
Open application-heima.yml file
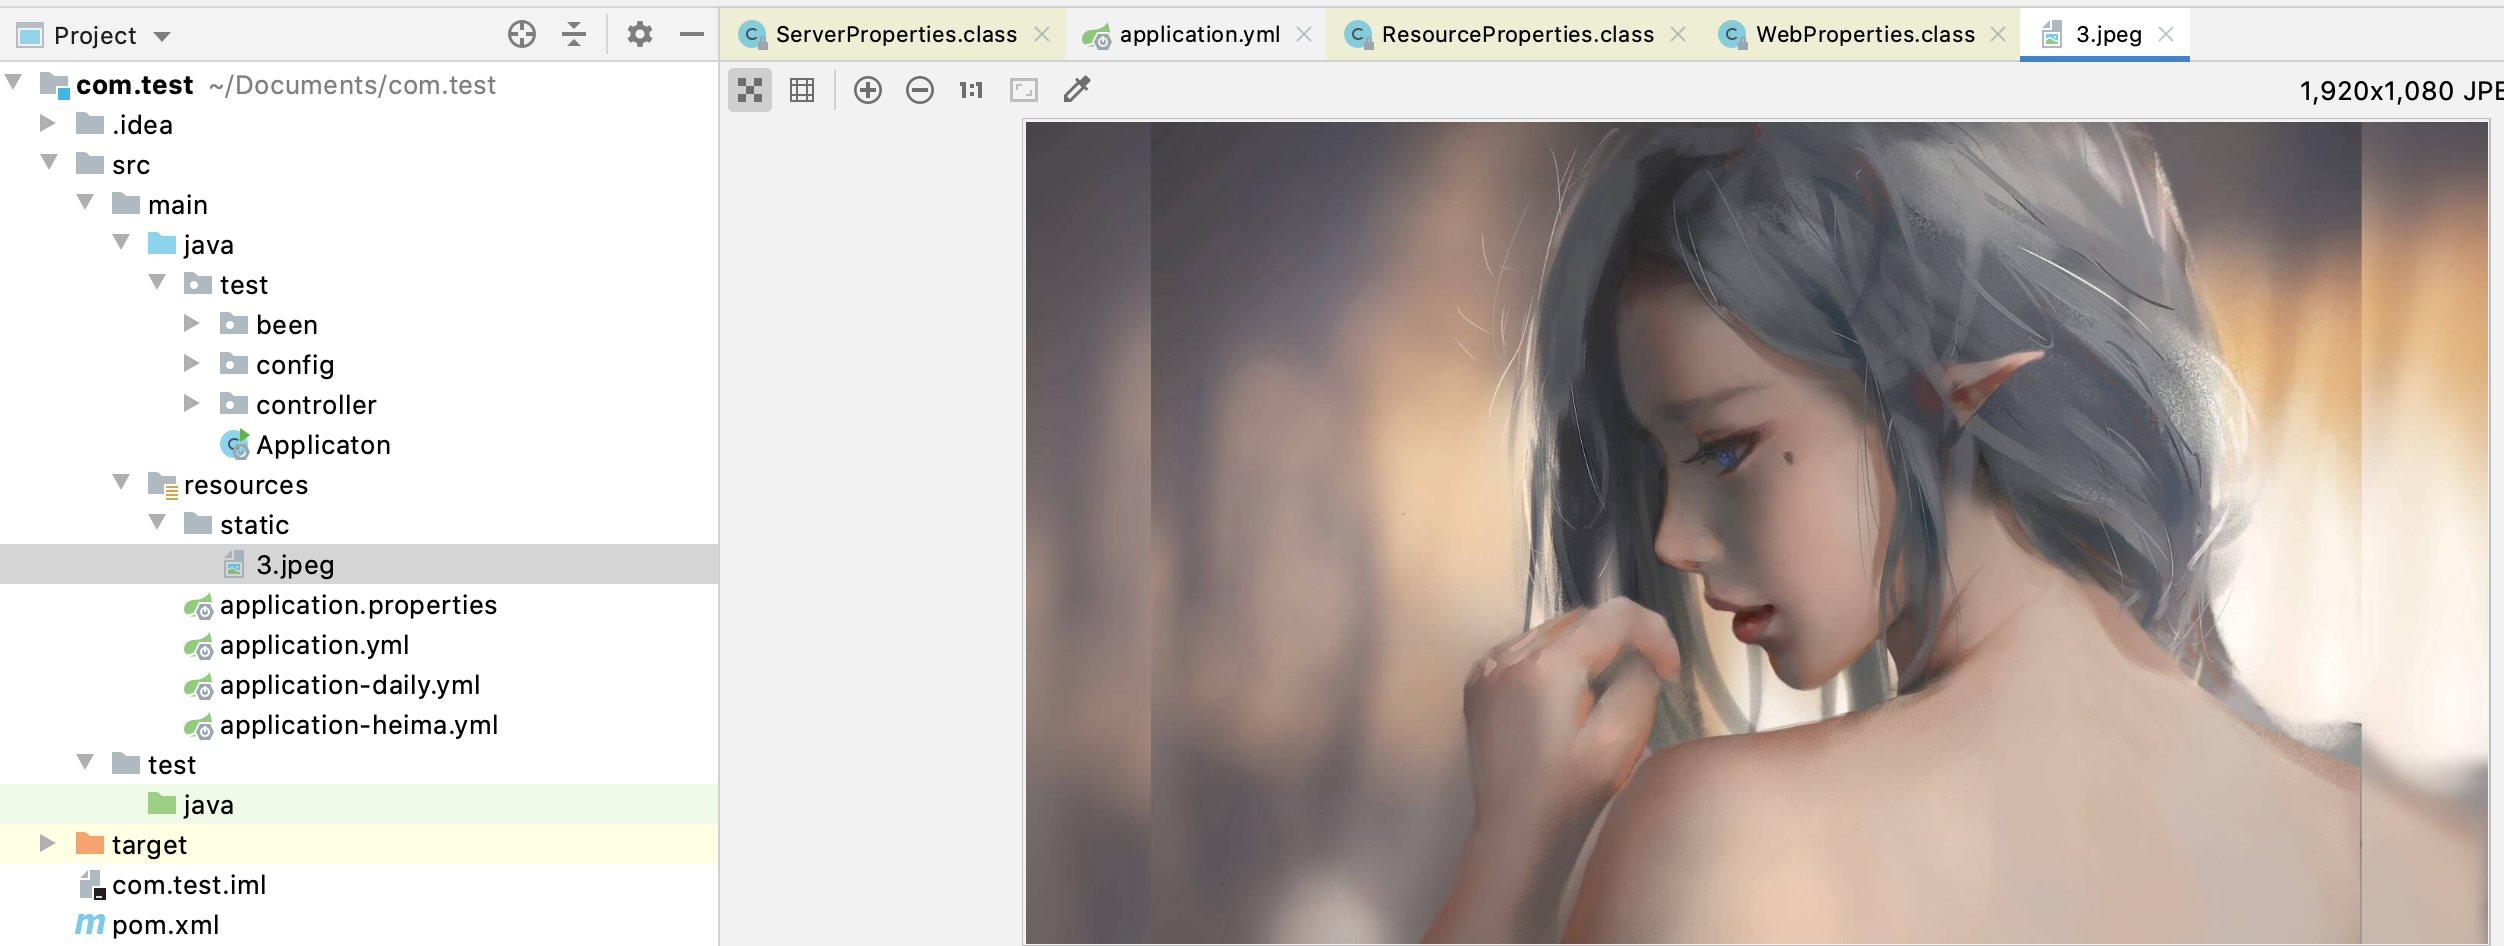point(359,725)
